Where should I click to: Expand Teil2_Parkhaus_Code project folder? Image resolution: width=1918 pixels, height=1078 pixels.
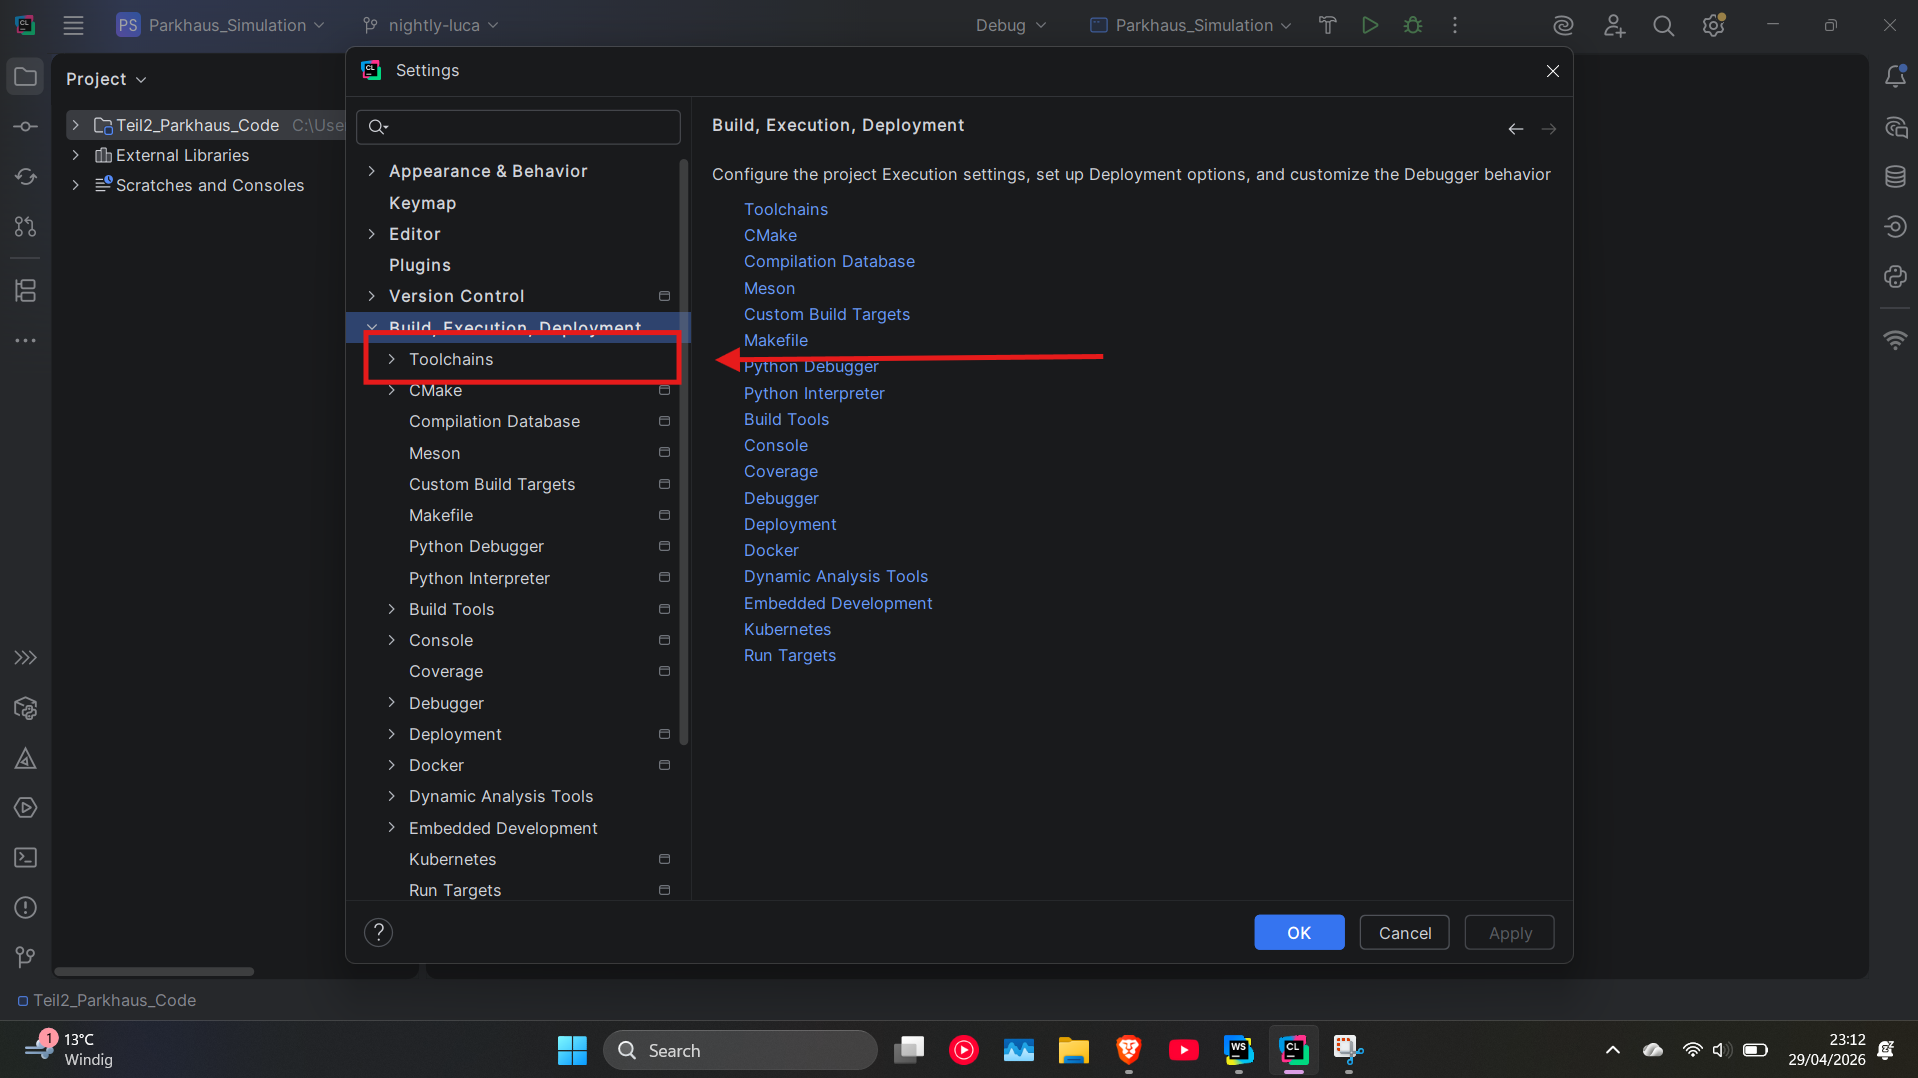[76, 125]
